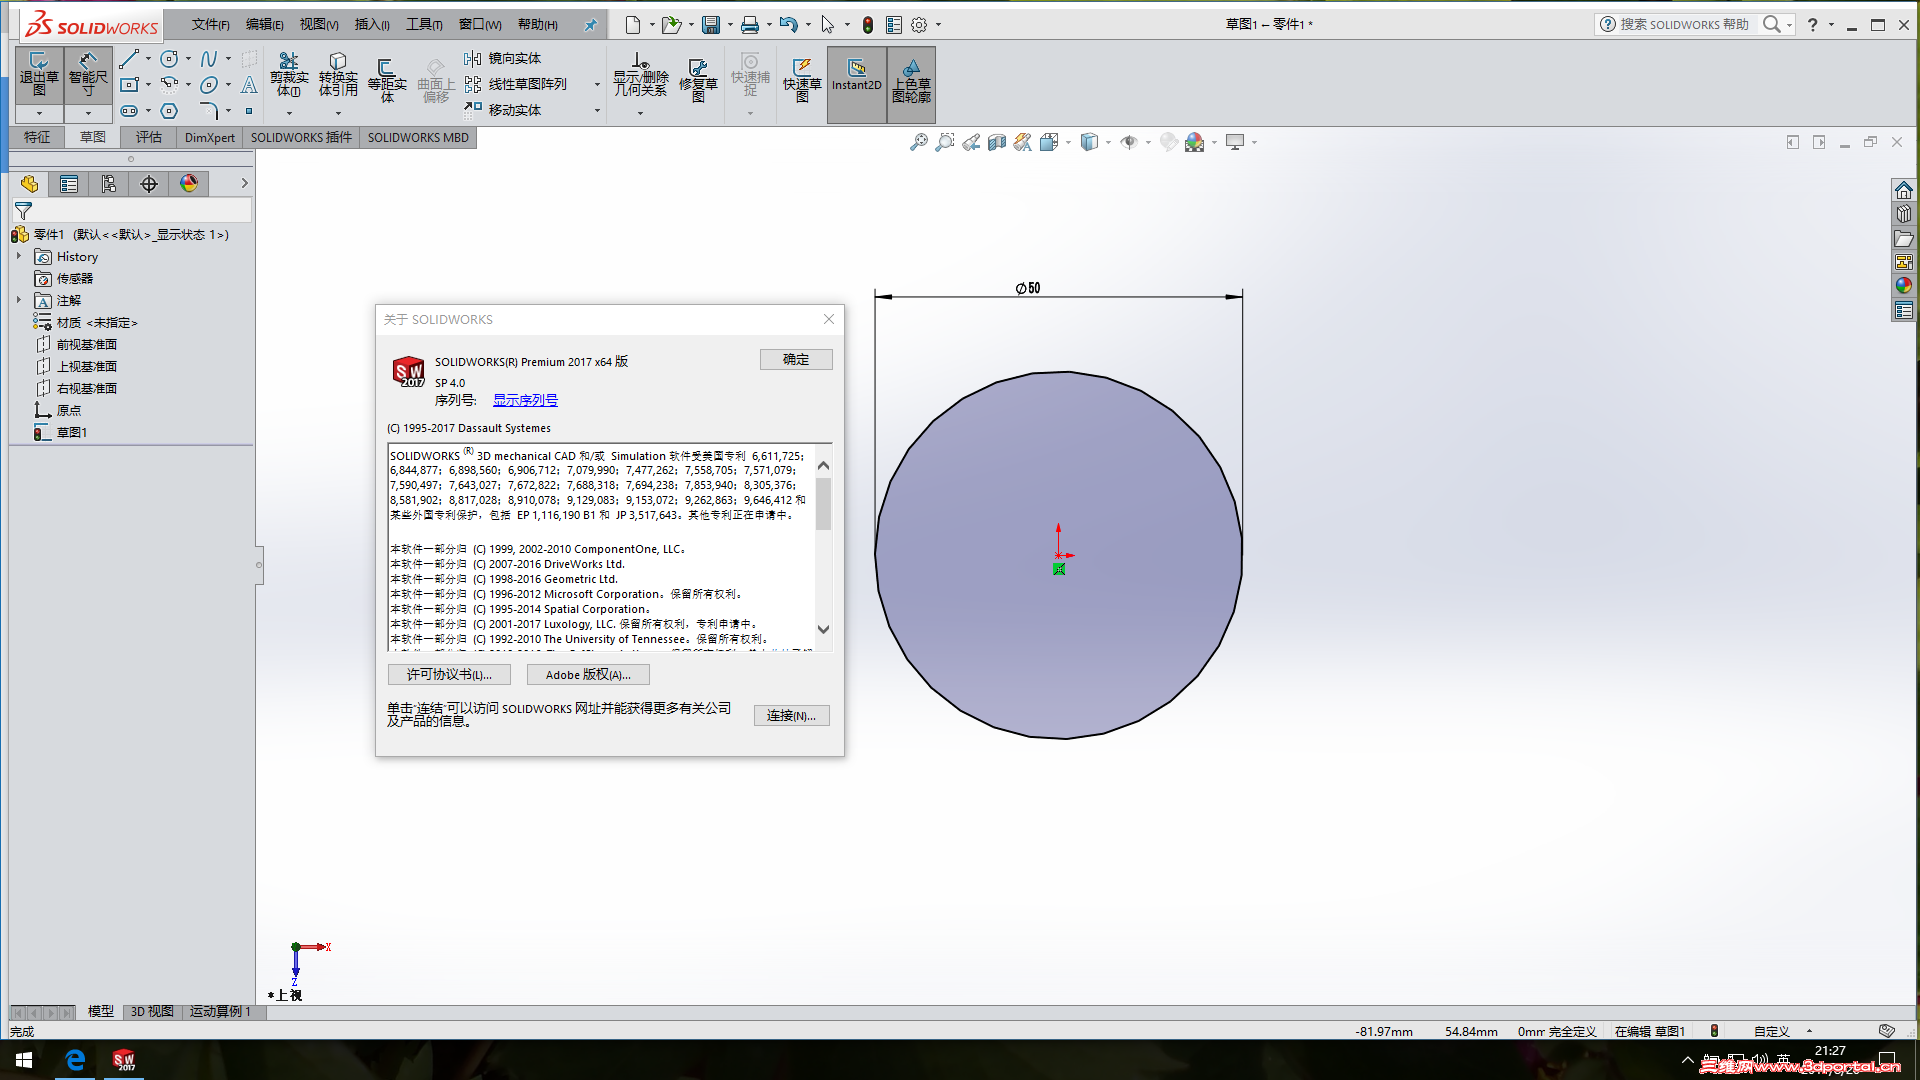Toggle Instant2D mode

point(856,76)
